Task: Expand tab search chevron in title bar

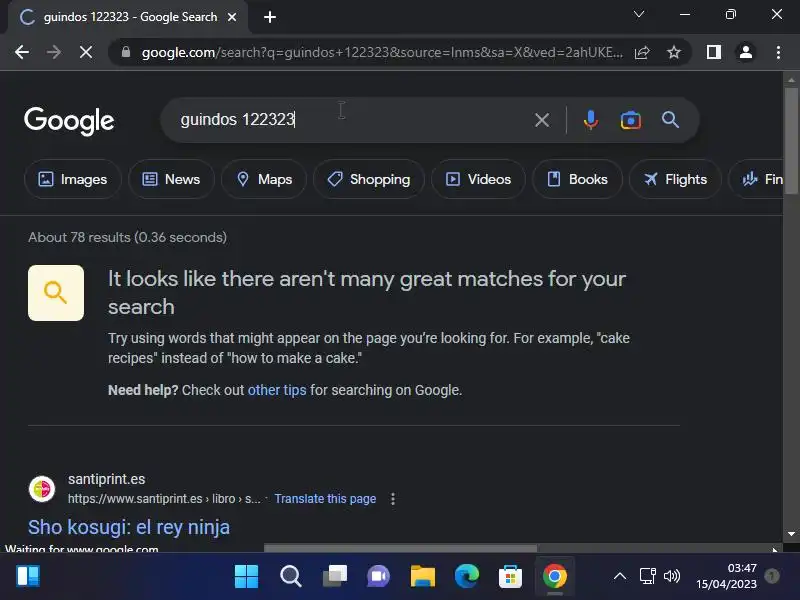Action: click(639, 14)
